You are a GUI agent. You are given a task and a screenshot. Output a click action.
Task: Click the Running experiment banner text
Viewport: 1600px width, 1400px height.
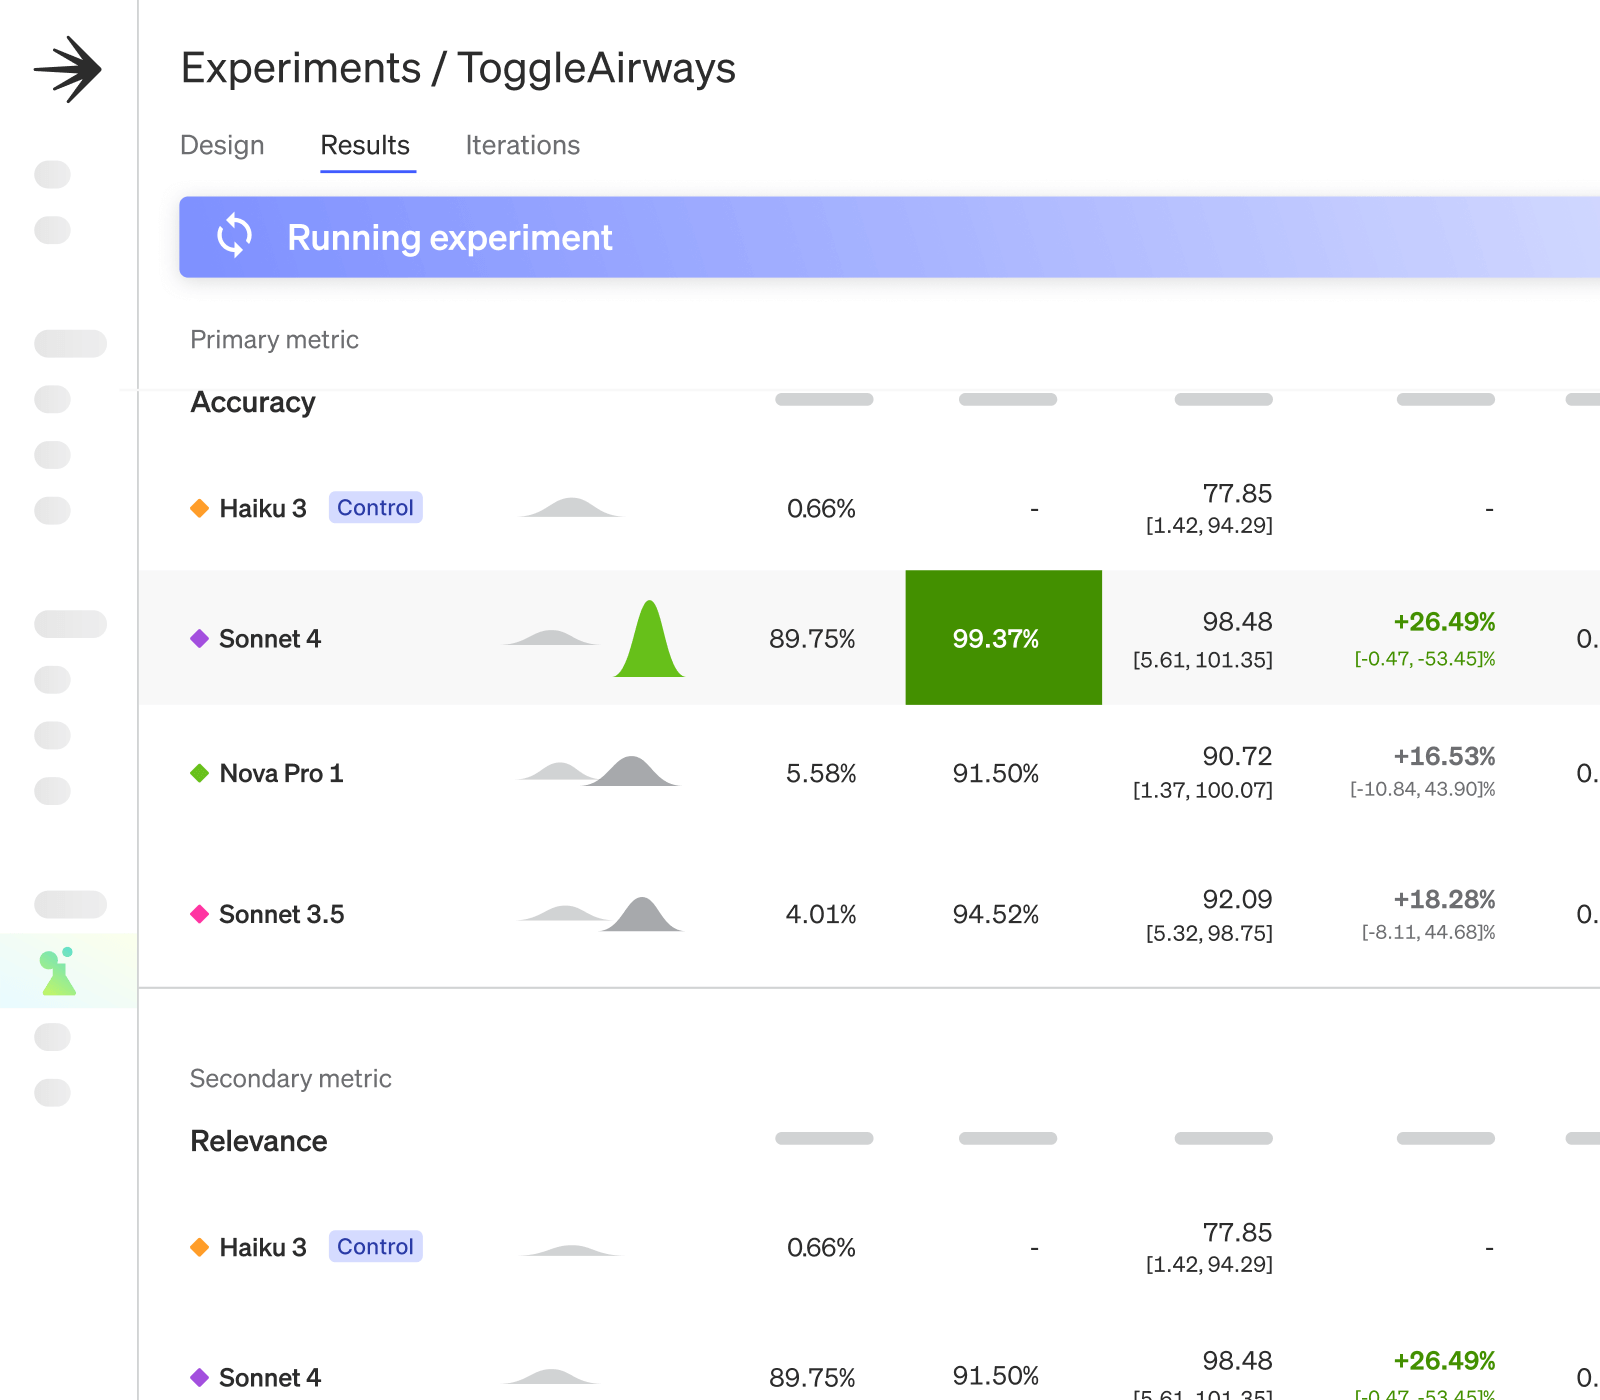click(x=449, y=238)
